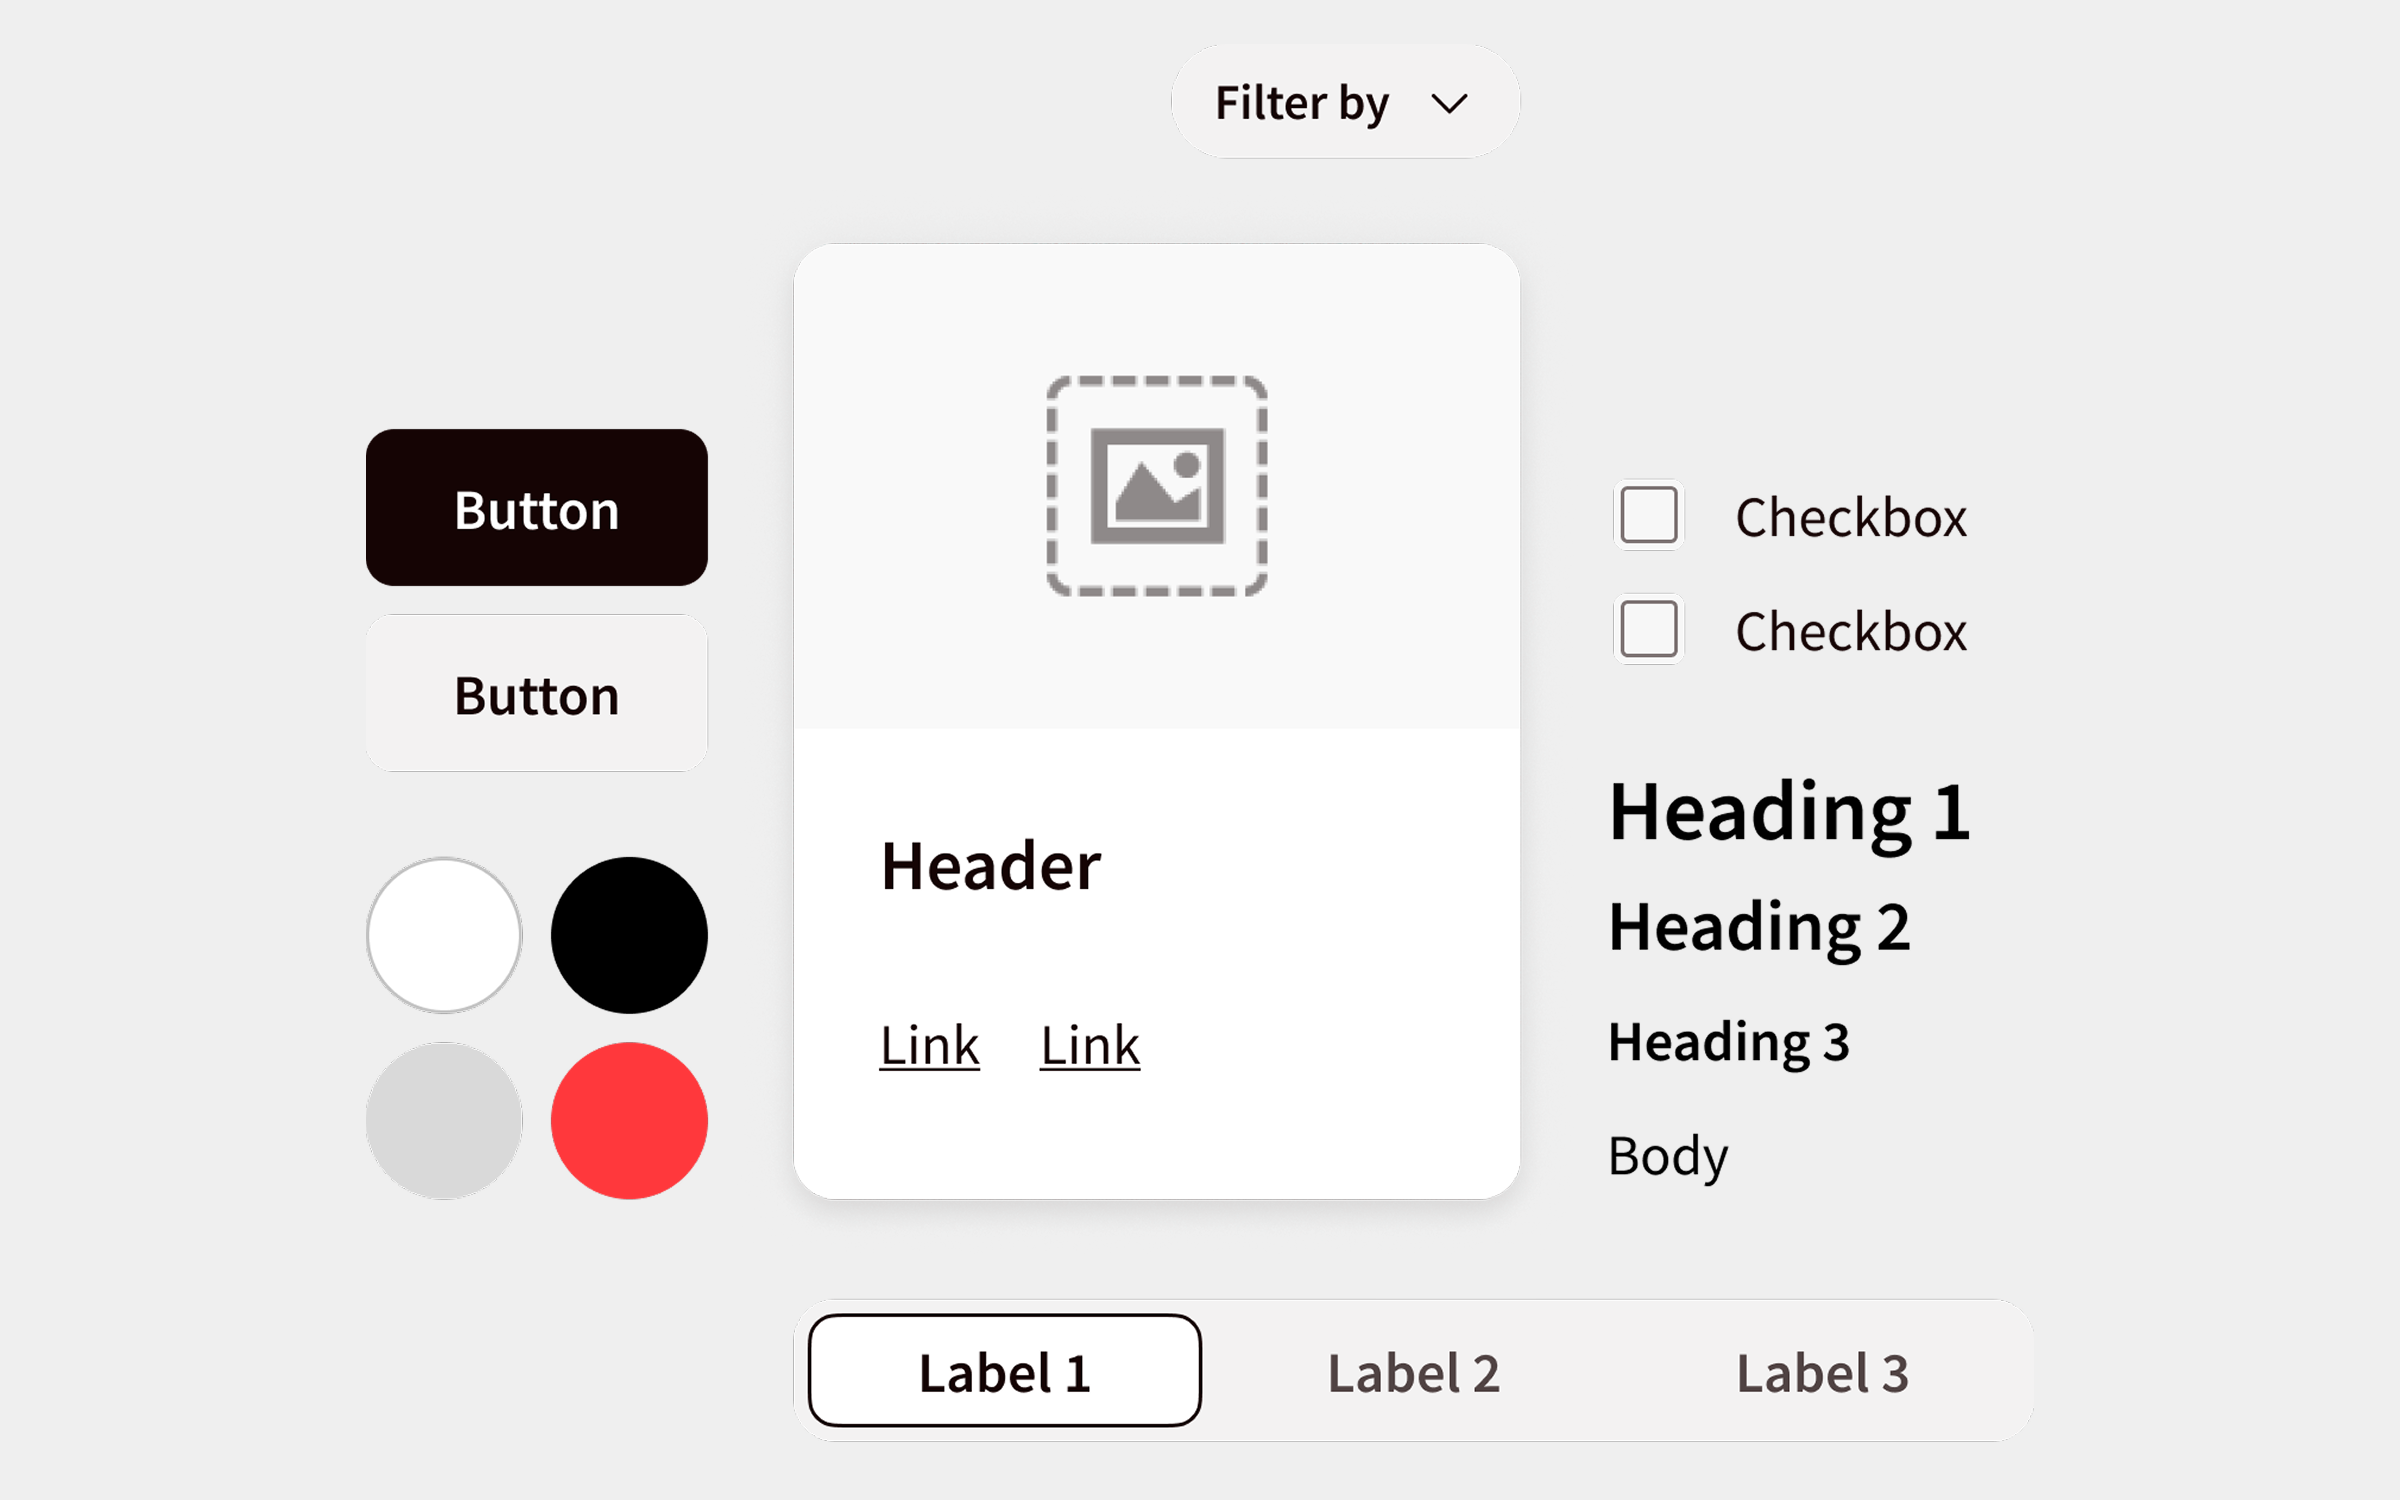
Task: Pick the black color swatch
Action: (x=629, y=935)
